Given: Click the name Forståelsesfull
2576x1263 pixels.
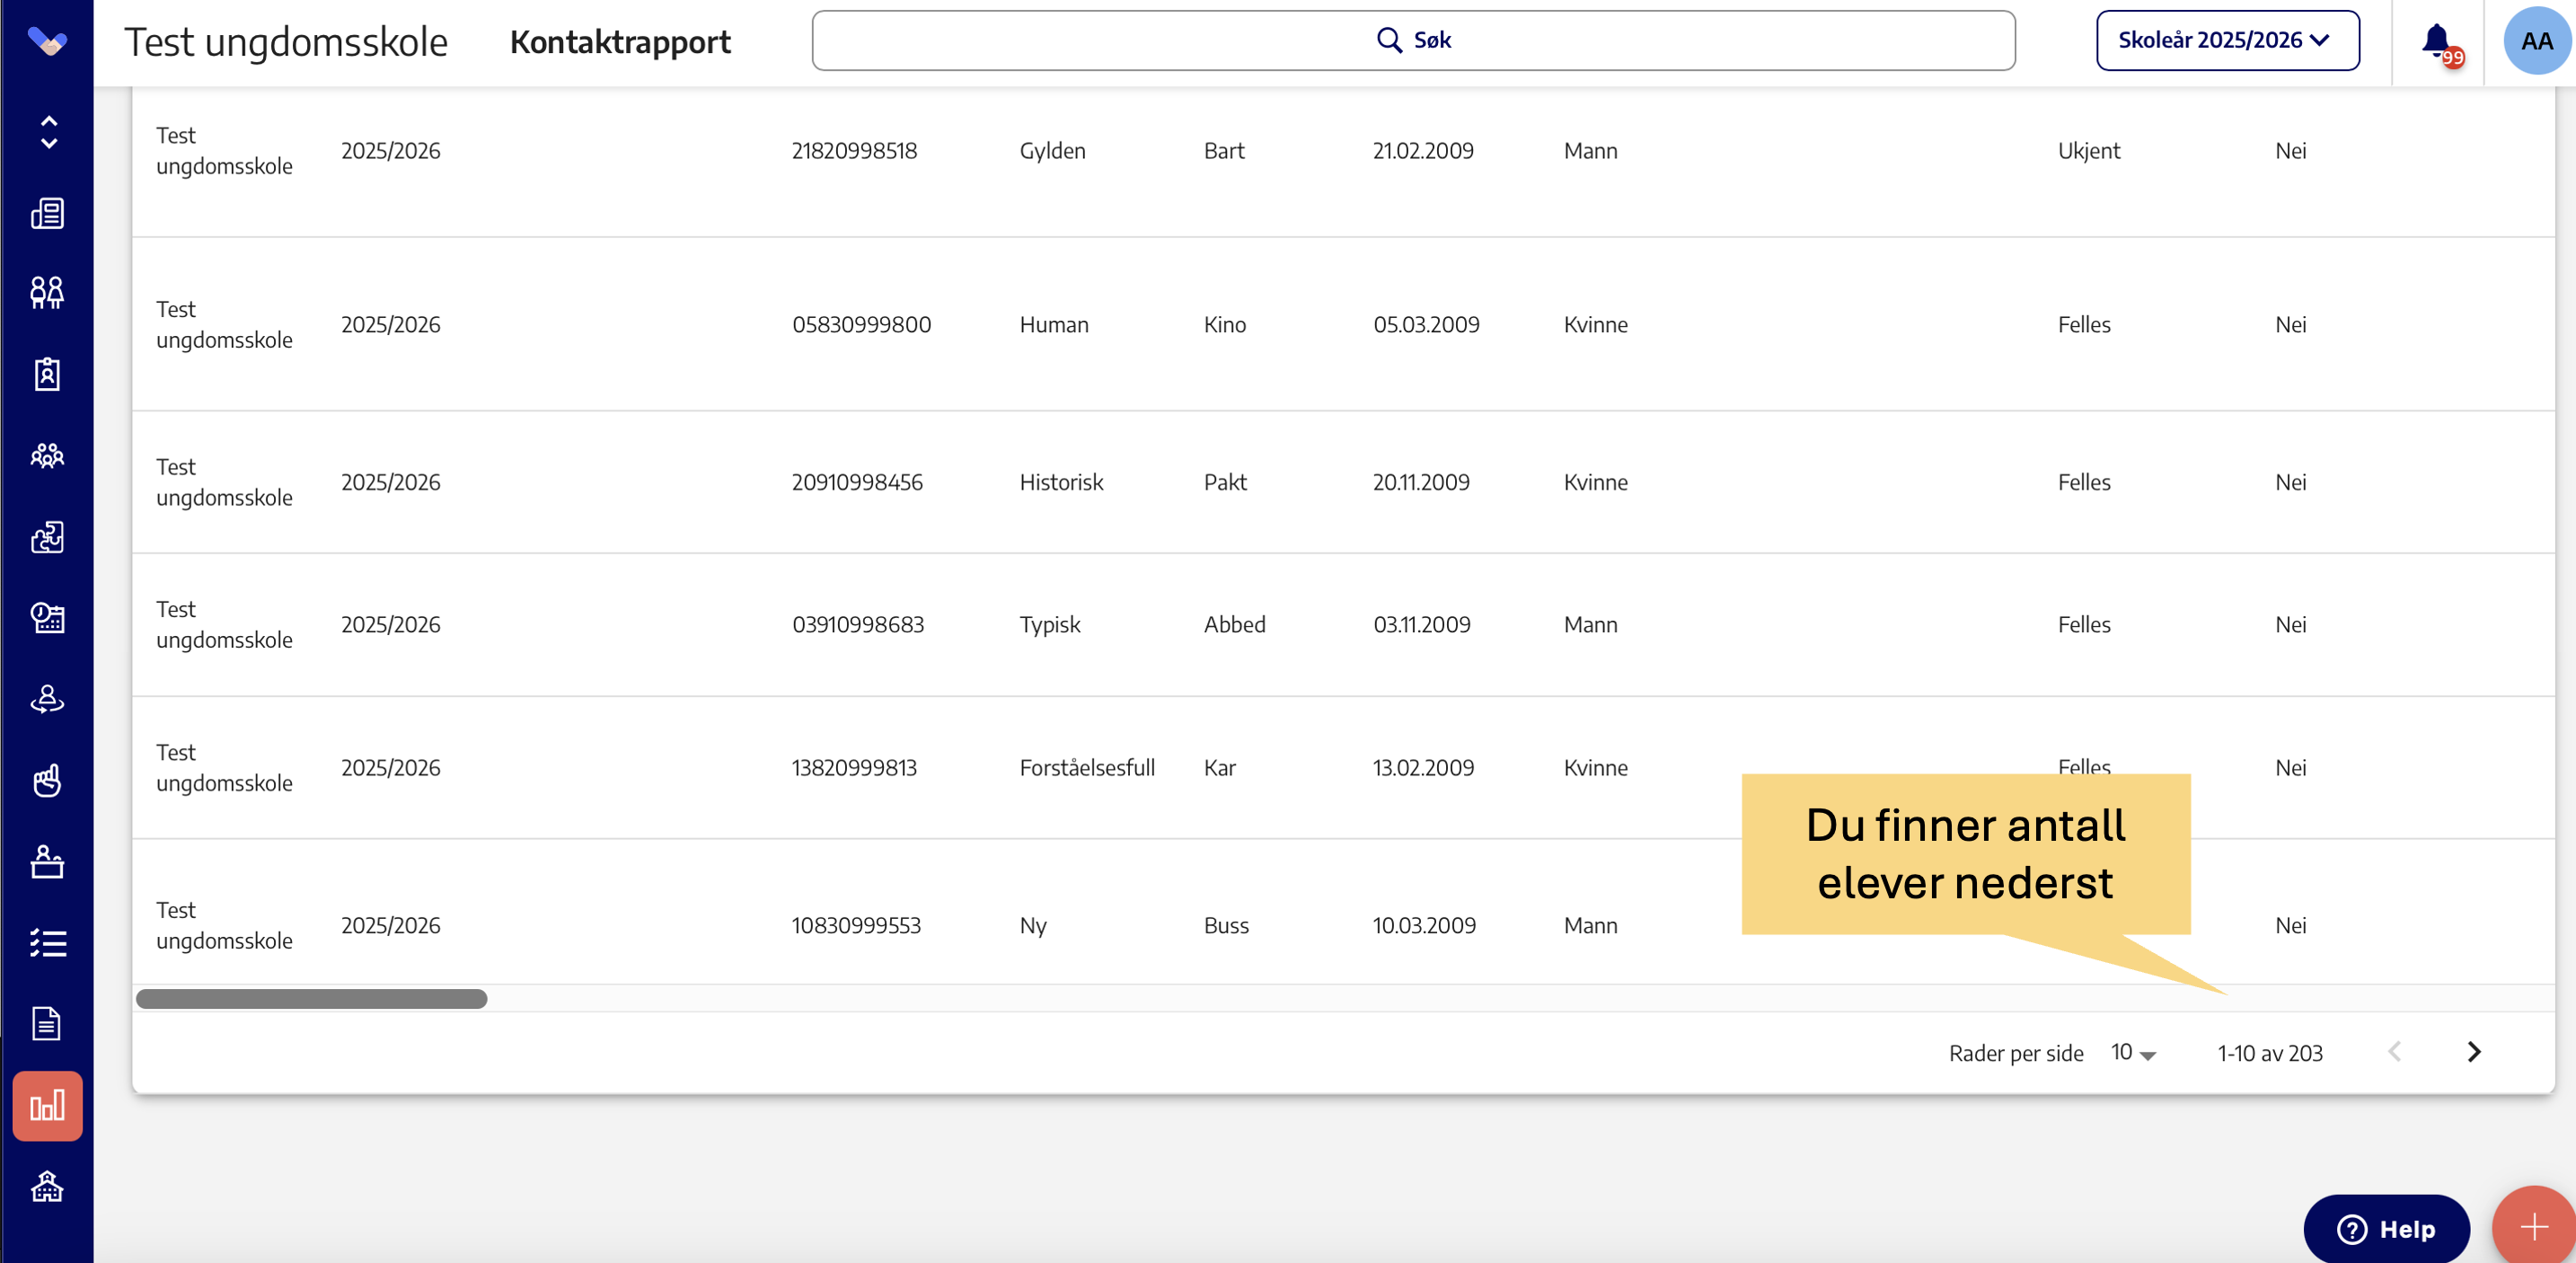Looking at the screenshot, I should click(x=1087, y=768).
